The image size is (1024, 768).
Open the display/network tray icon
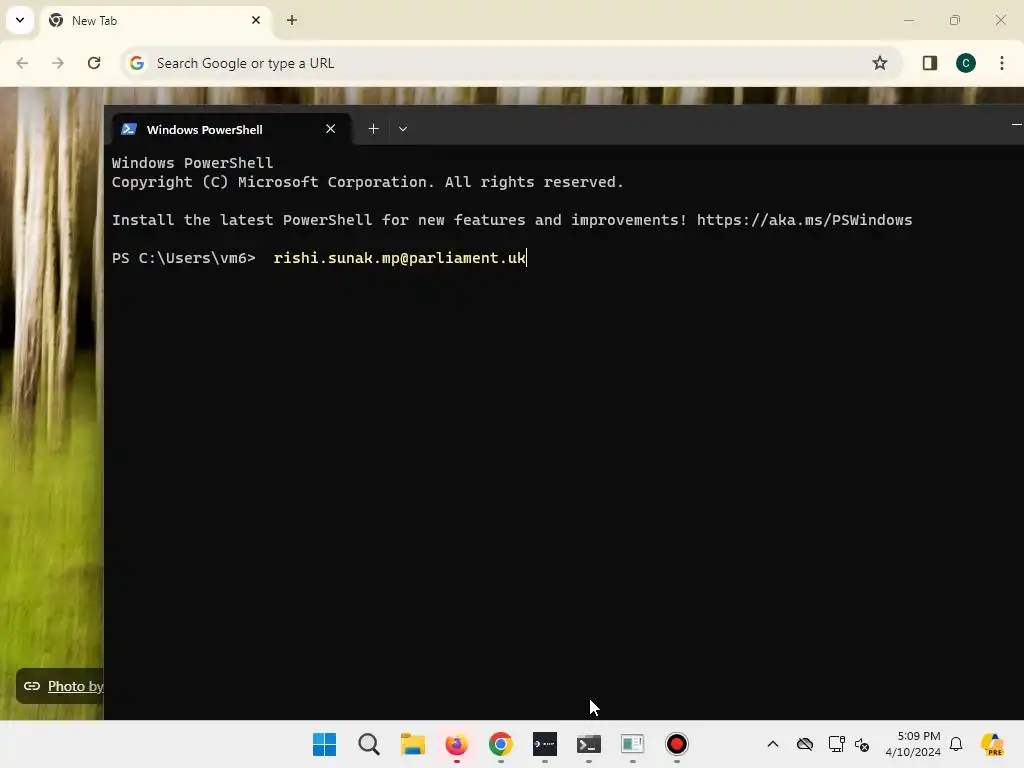[837, 744]
